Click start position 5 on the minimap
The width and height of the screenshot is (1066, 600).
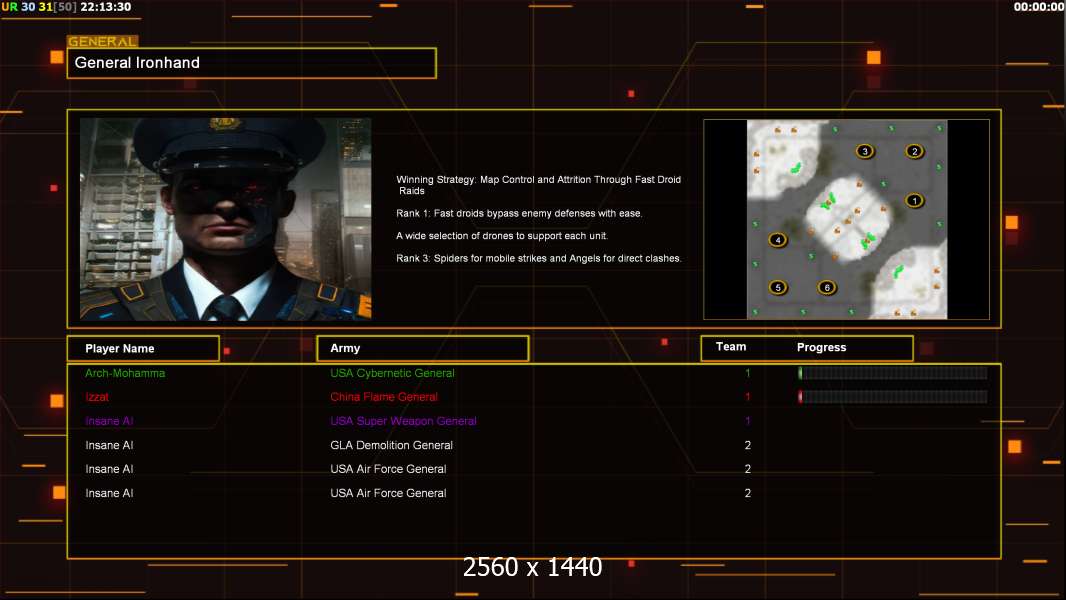click(778, 287)
